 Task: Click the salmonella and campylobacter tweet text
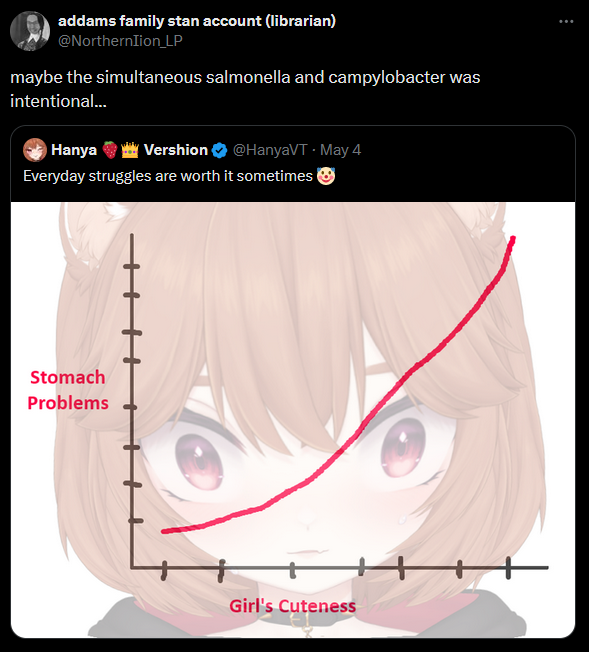(x=245, y=89)
